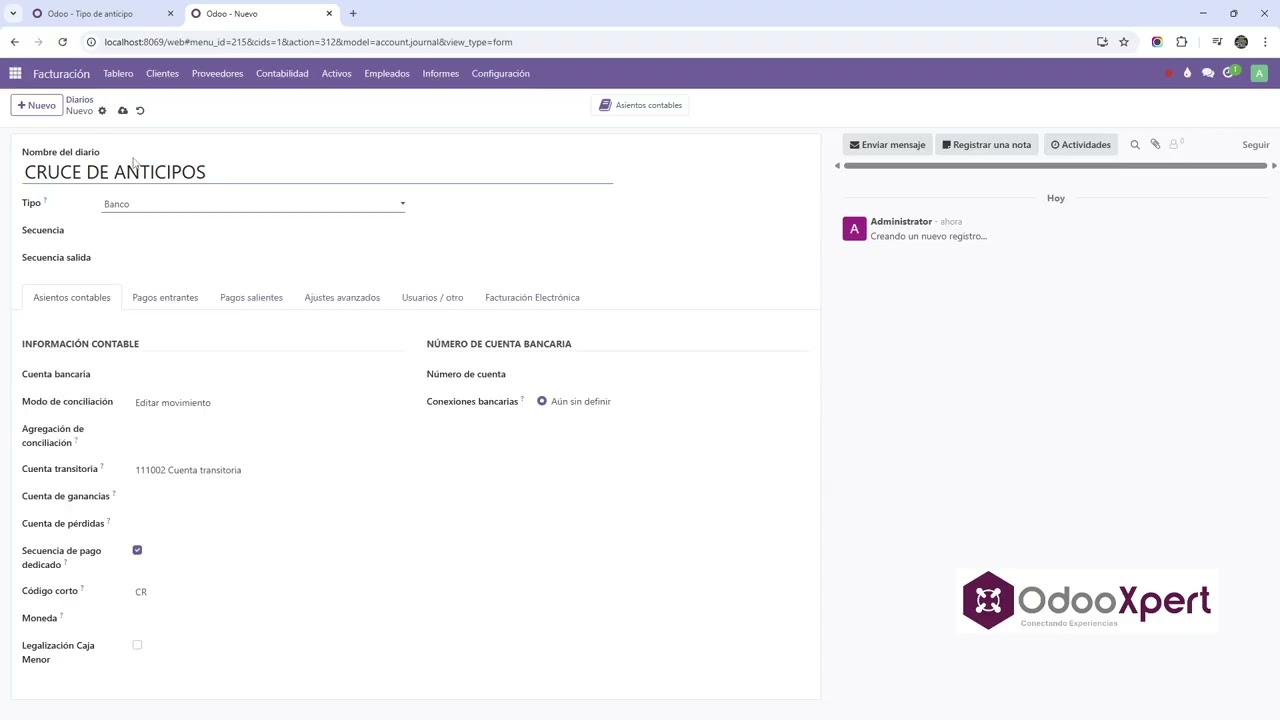
Task: Open the colorful circle extension icon
Action: click(x=1157, y=42)
